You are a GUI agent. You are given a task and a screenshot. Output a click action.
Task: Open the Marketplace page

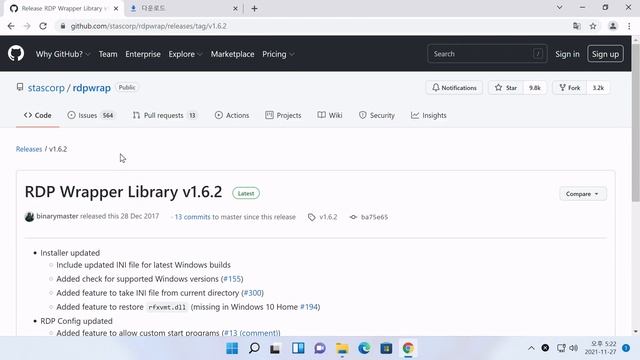(232, 54)
